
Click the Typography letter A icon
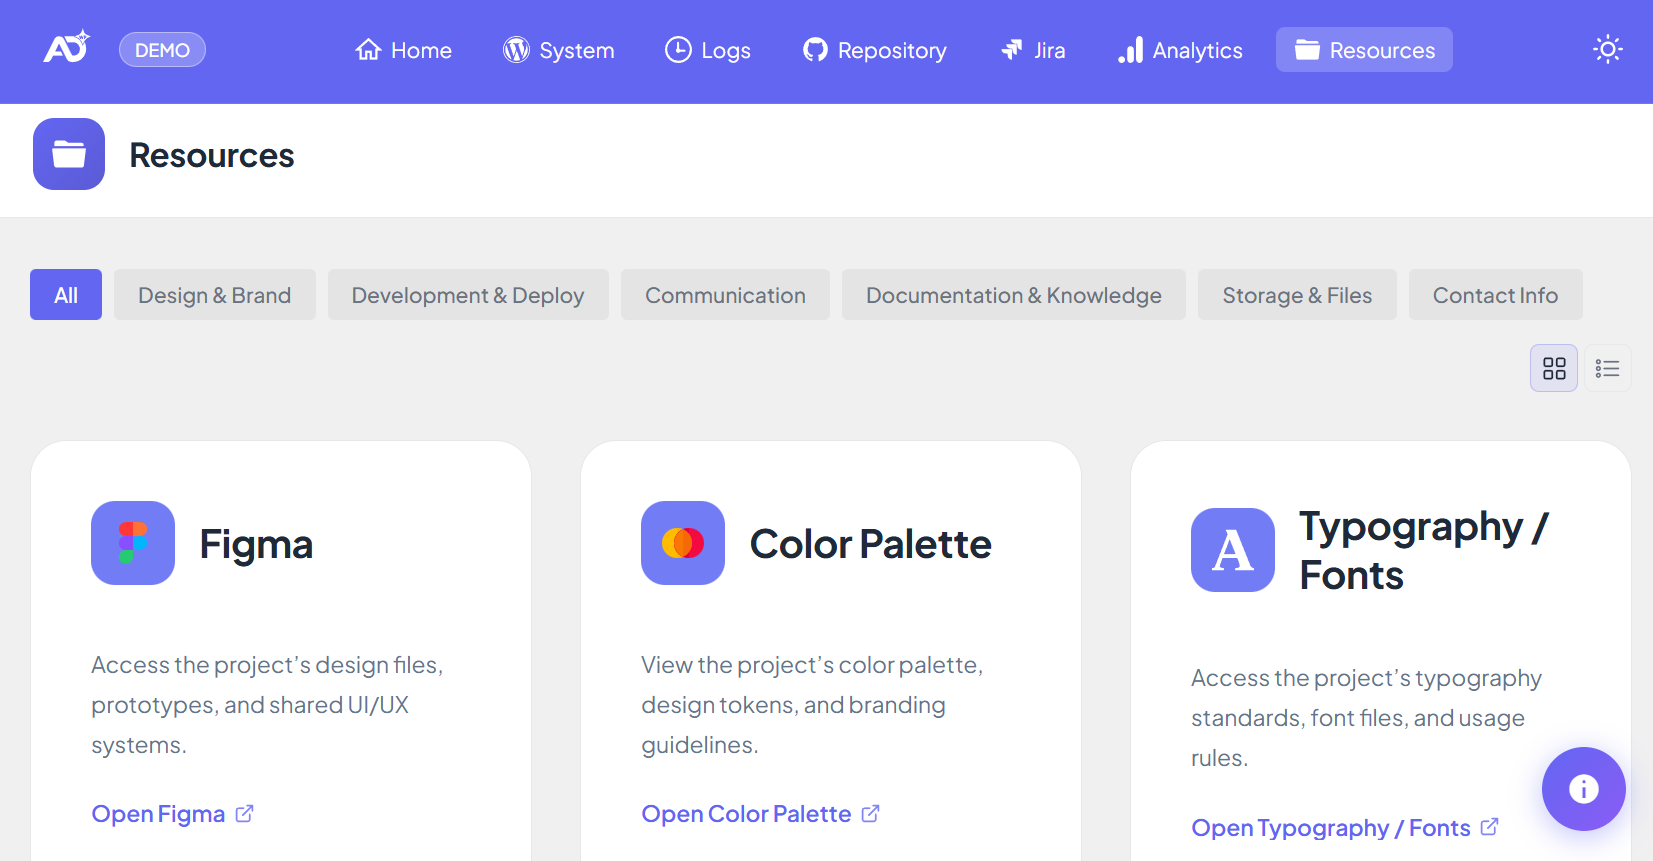(1232, 550)
